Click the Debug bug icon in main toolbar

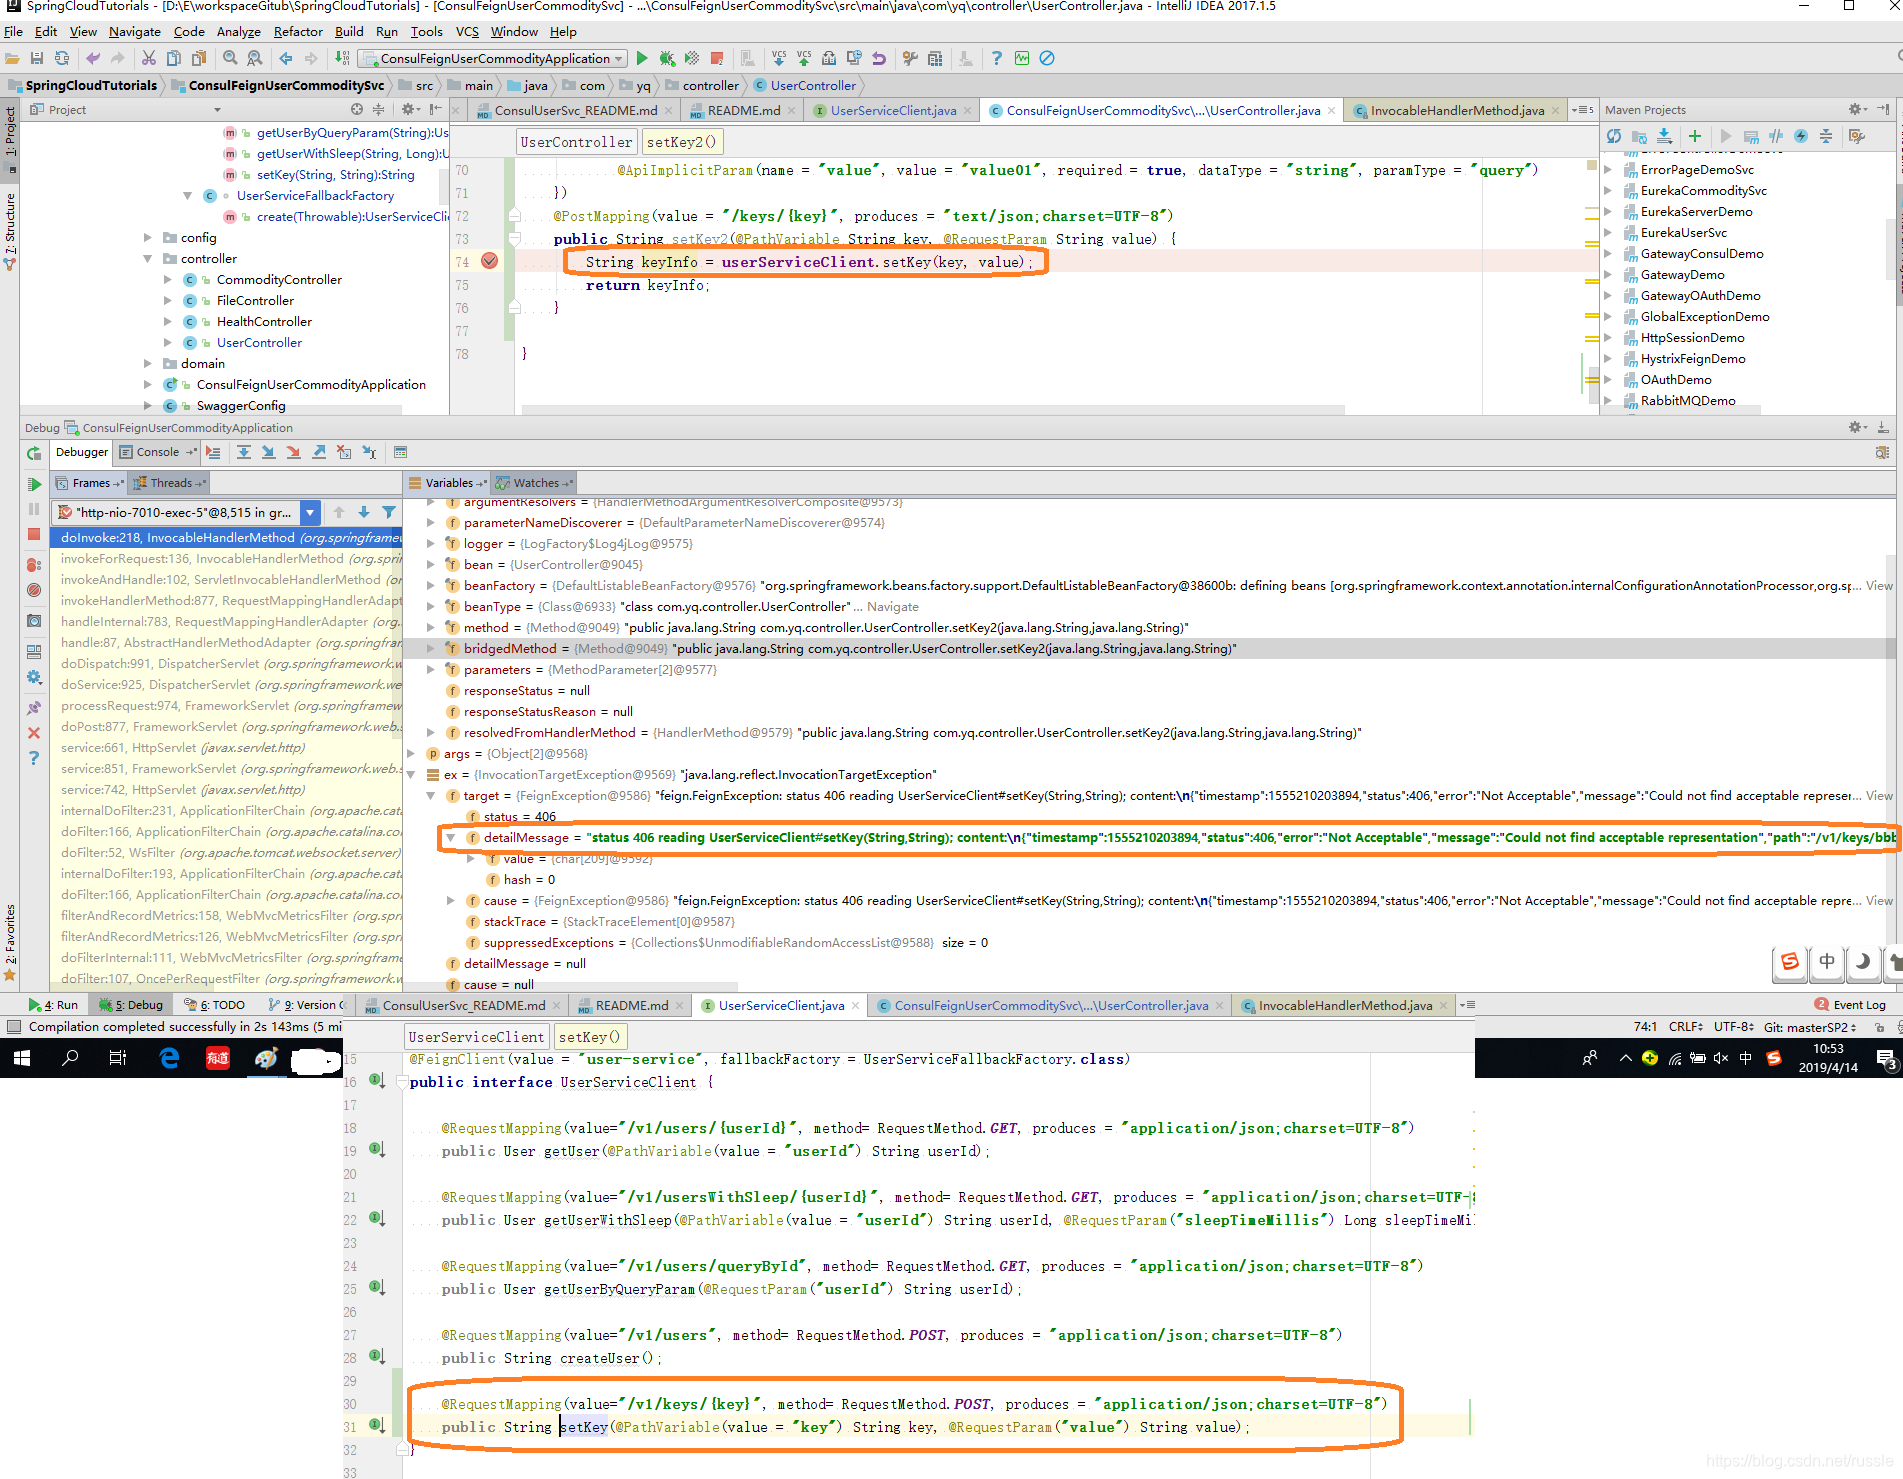667,58
